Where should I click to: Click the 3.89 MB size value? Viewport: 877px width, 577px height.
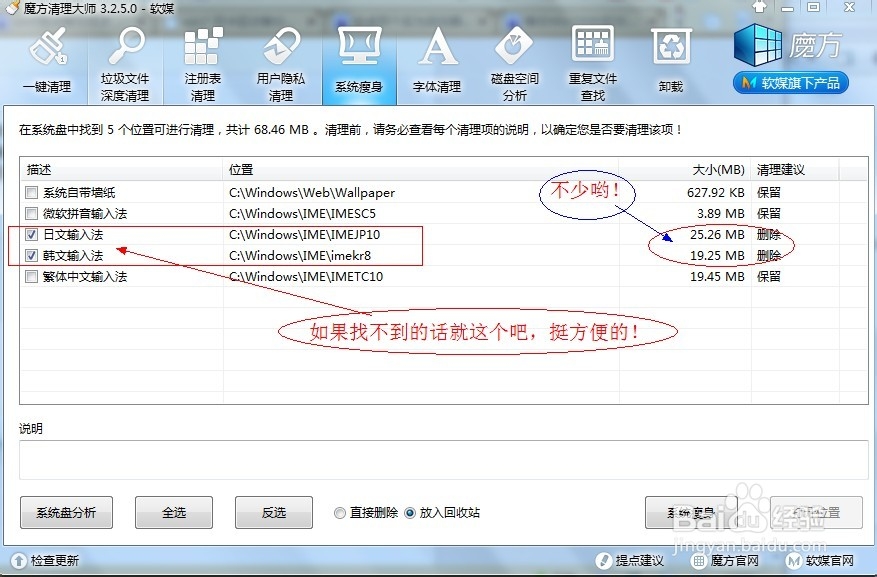[x=720, y=214]
